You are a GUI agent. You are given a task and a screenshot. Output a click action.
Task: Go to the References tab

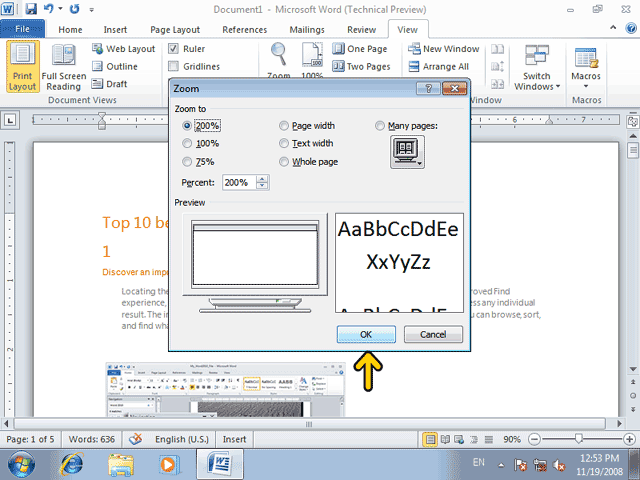(244, 30)
